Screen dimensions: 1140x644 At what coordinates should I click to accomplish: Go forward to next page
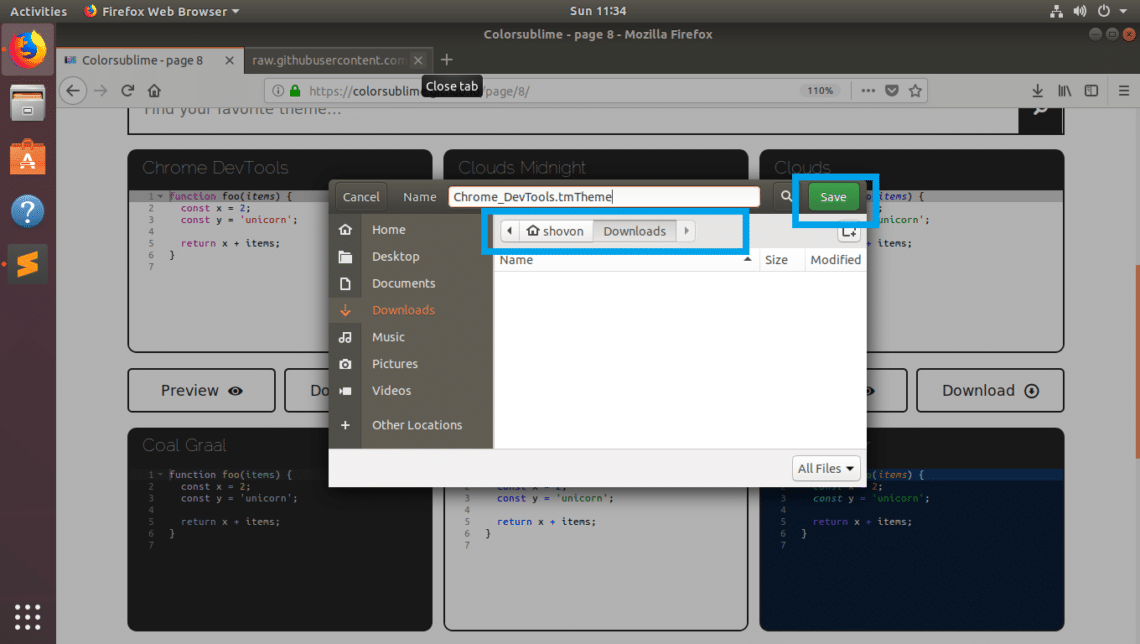[x=100, y=91]
